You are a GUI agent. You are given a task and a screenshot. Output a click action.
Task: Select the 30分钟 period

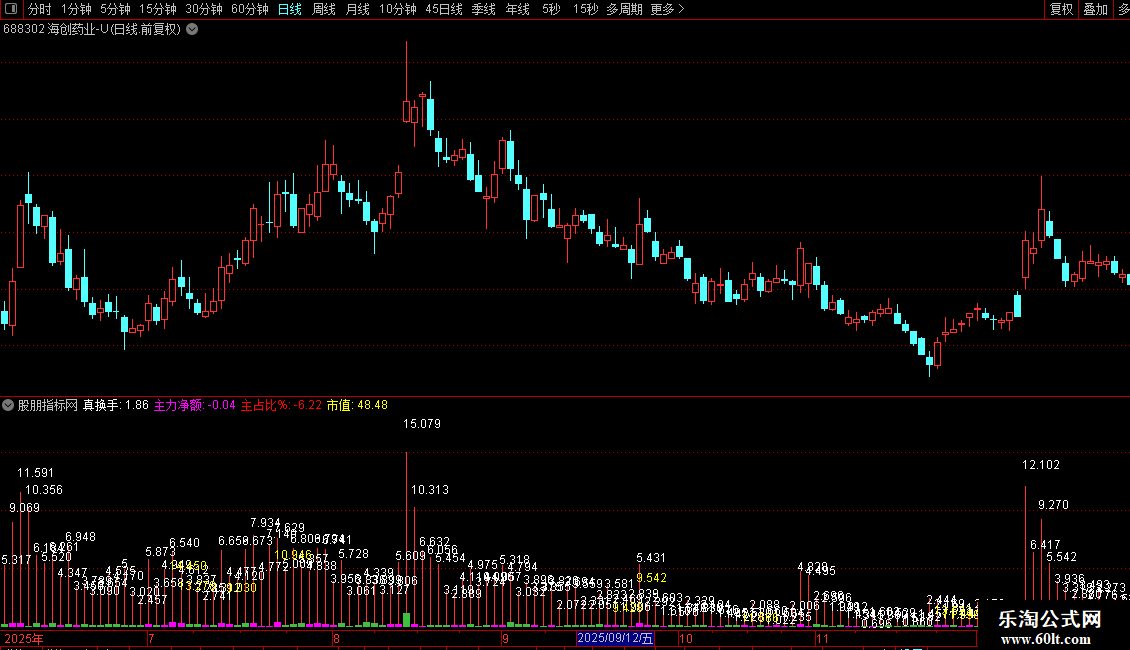(204, 9)
